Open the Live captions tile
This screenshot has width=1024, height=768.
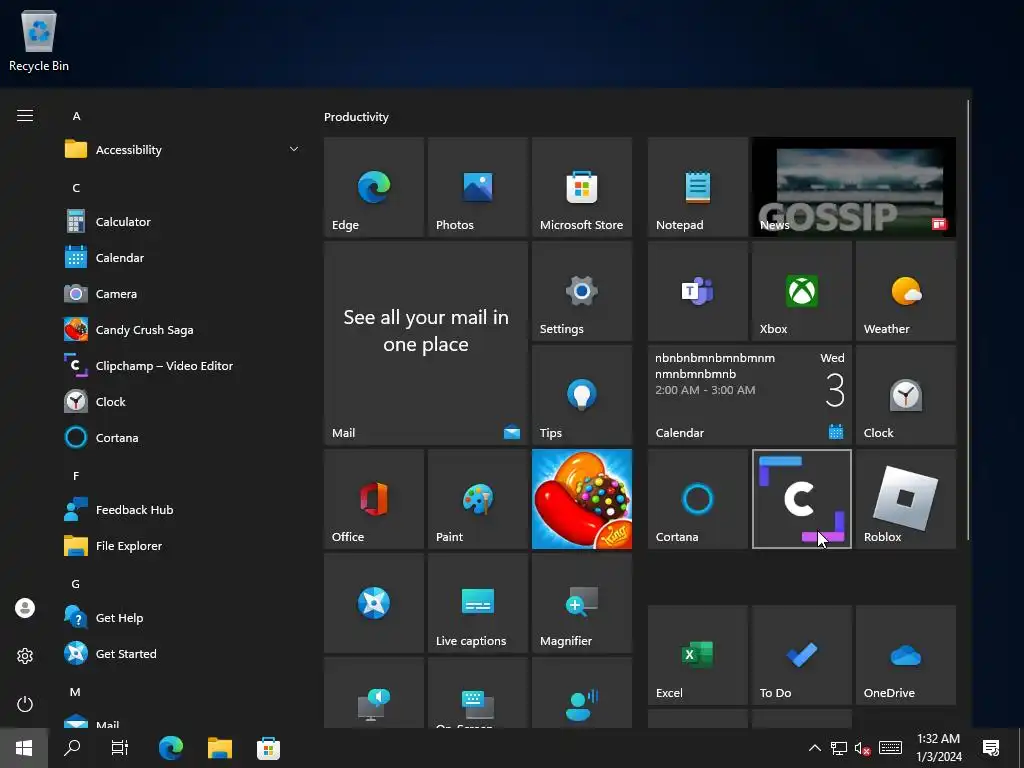tap(477, 603)
